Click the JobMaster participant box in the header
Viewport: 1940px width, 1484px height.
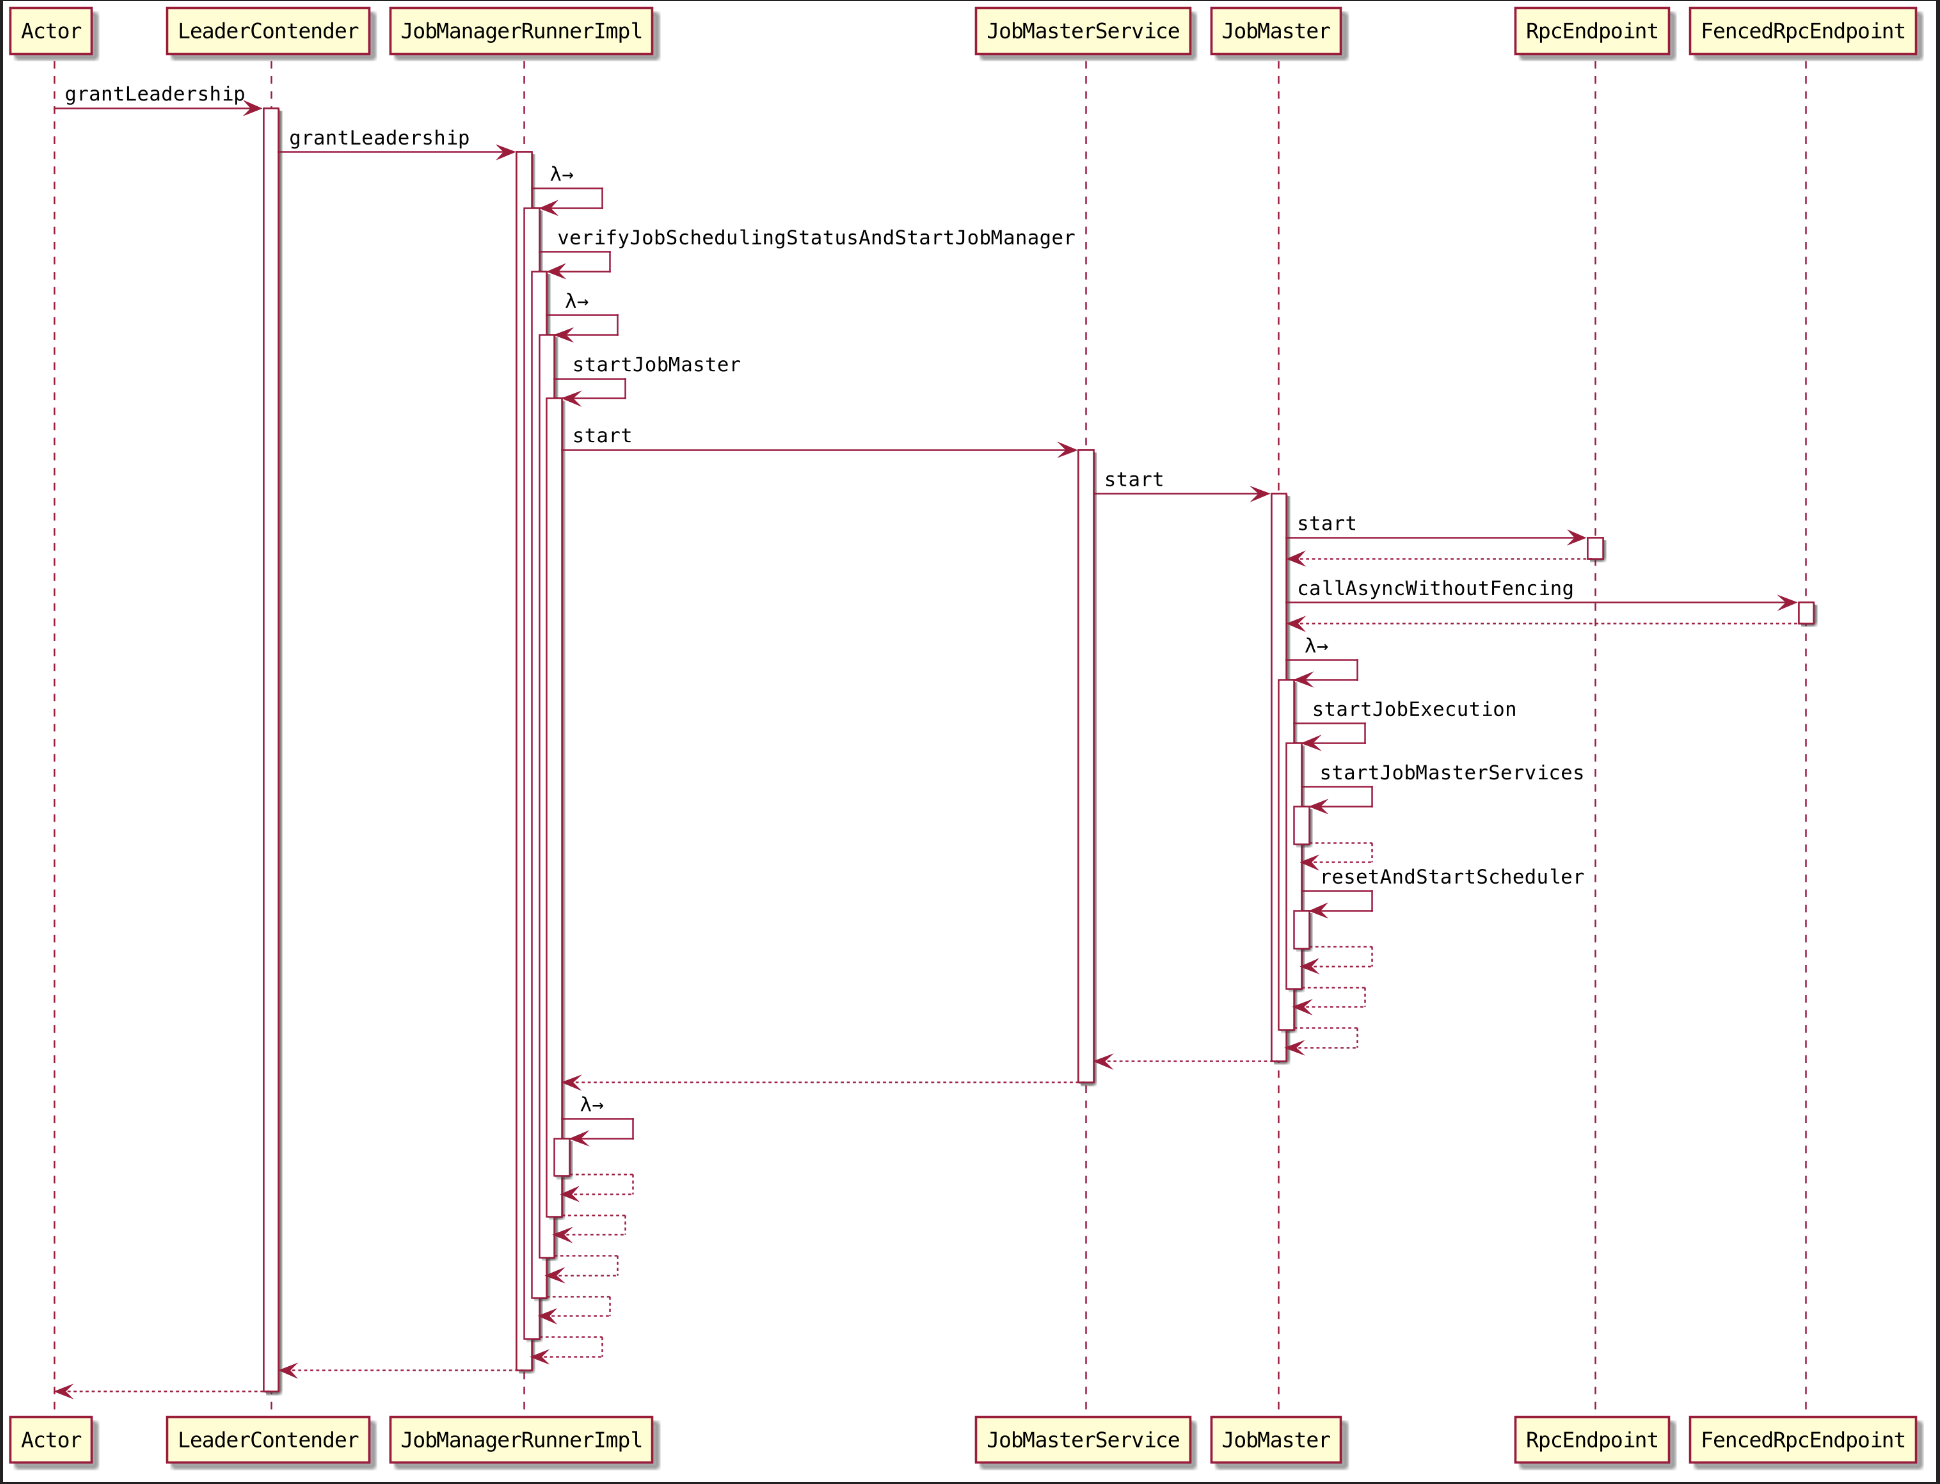coord(1276,31)
